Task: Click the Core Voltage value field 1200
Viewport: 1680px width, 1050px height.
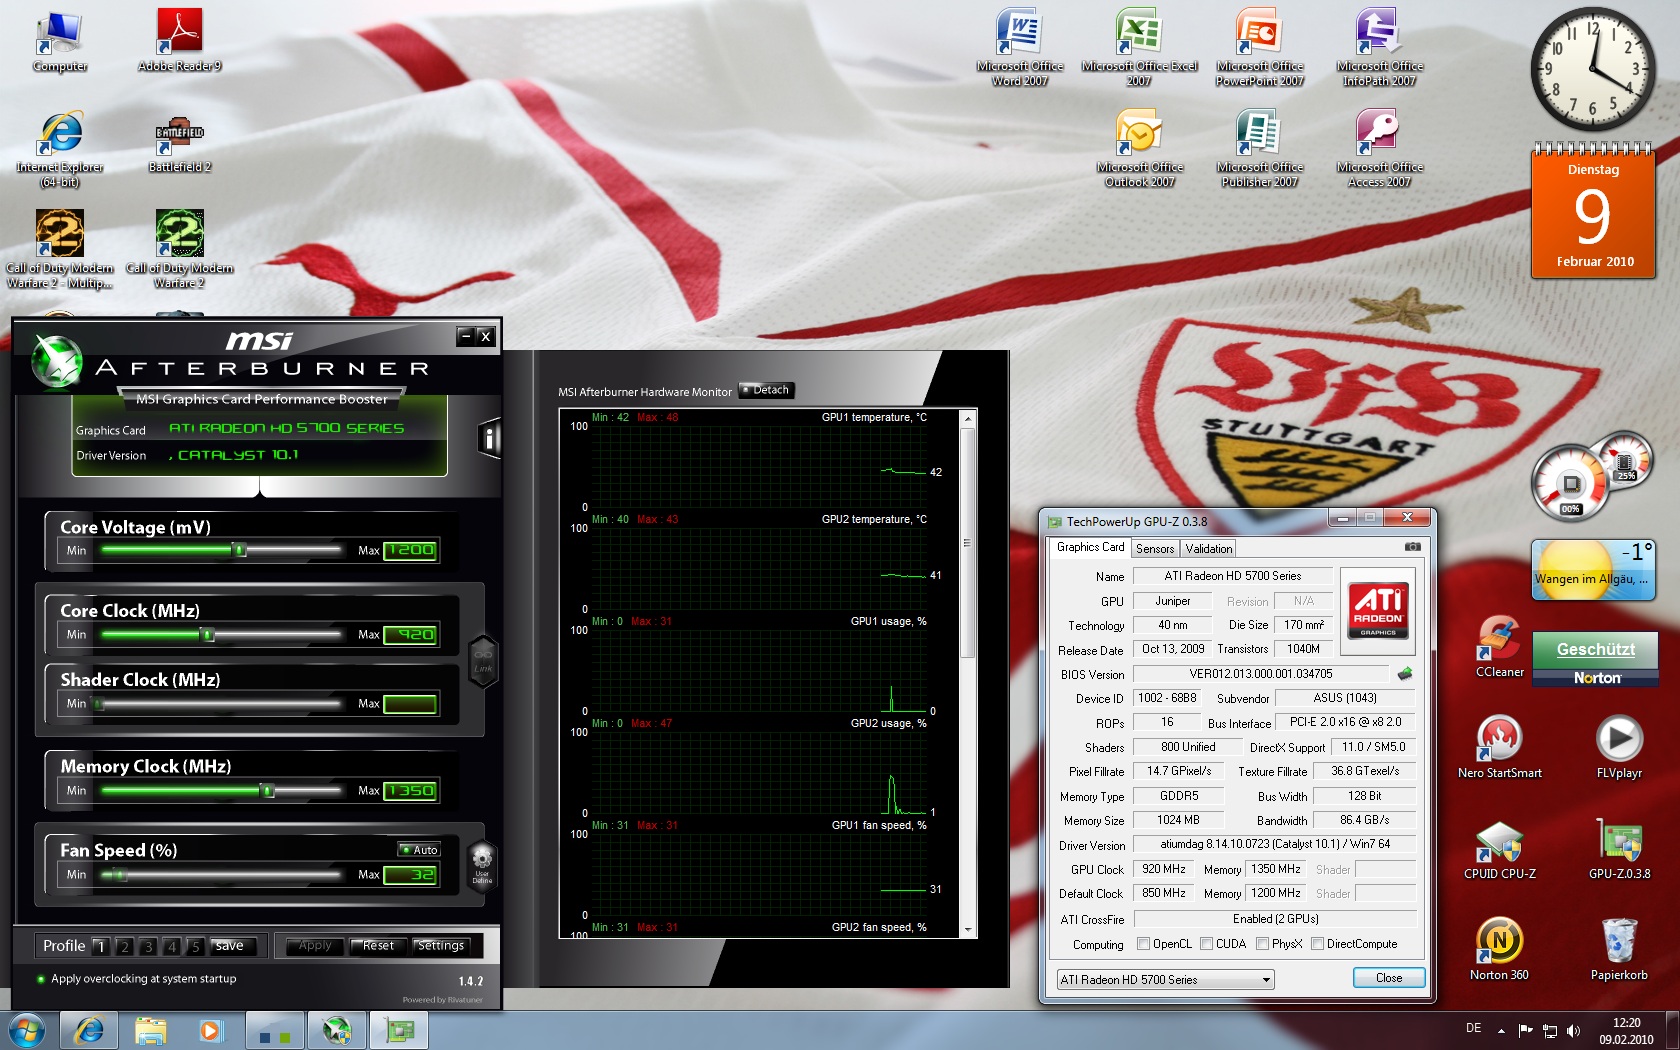Action: (410, 551)
